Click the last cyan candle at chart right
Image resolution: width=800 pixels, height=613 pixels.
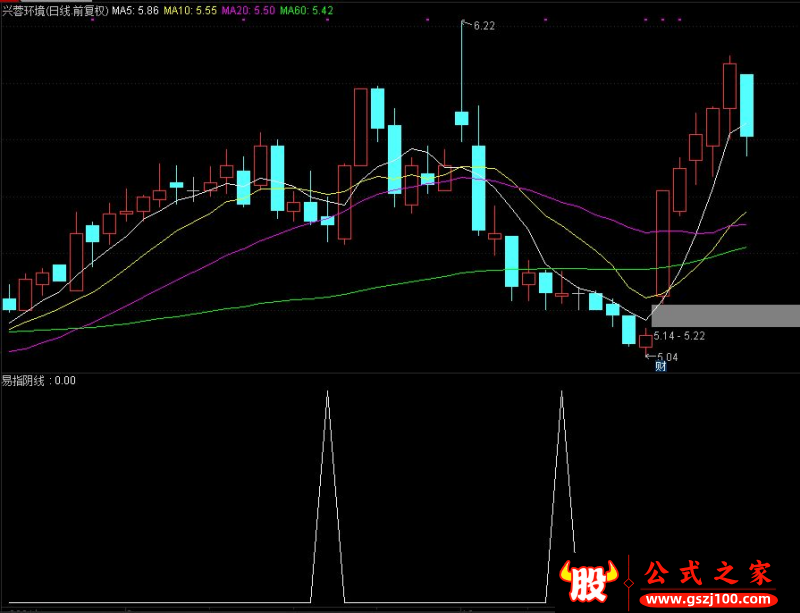click(x=747, y=105)
